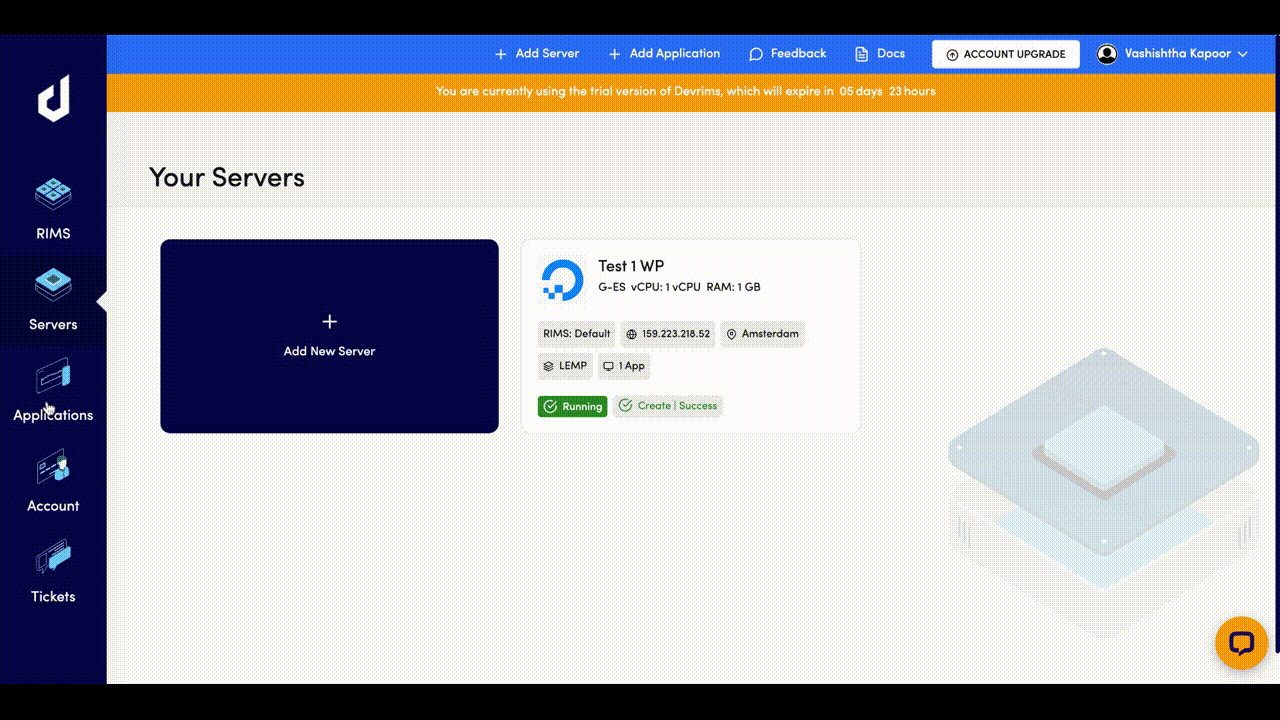Click the Your Servers heading

pos(227,177)
